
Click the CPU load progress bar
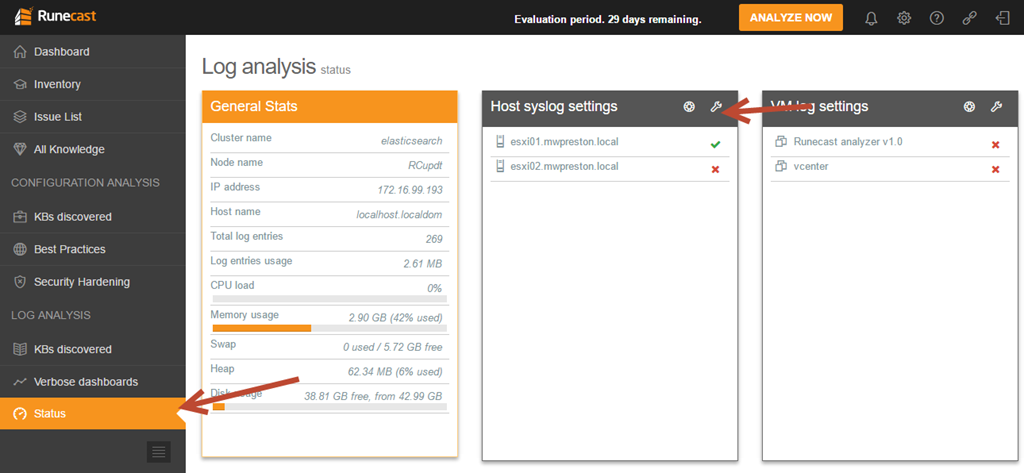click(330, 299)
